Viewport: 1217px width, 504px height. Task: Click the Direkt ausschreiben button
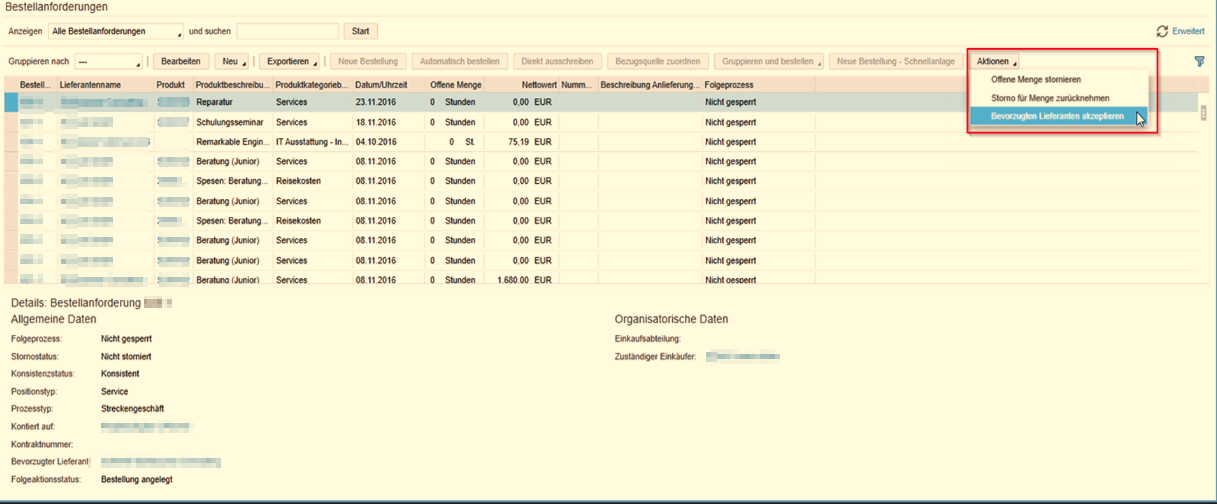[556, 61]
